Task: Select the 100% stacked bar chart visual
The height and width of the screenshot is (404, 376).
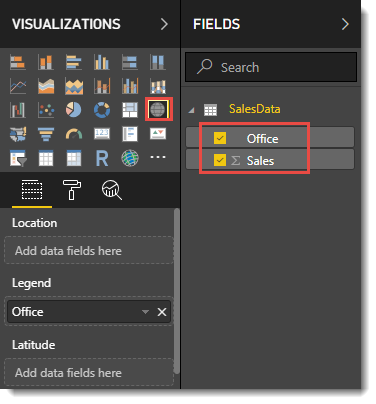Action: click(130, 62)
